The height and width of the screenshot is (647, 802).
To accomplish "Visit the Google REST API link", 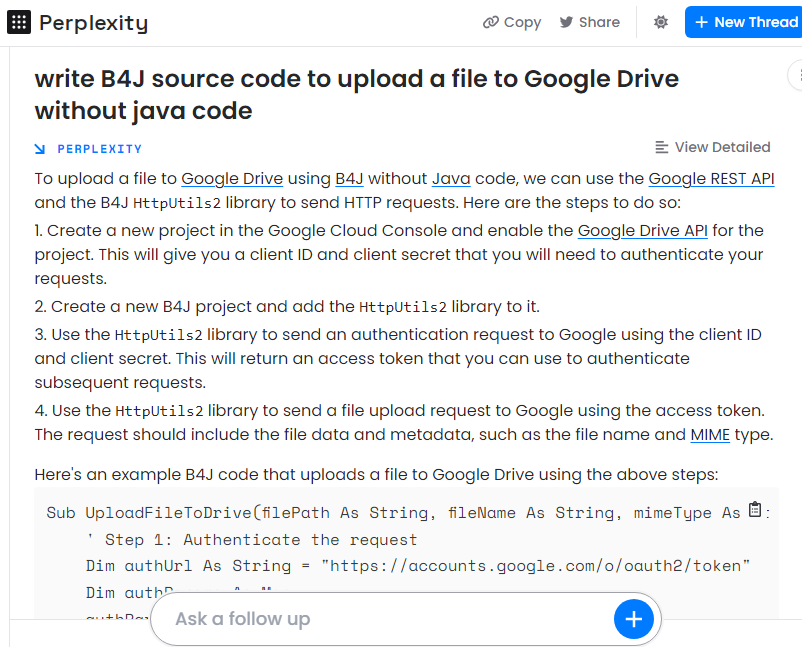I will 709,178.
